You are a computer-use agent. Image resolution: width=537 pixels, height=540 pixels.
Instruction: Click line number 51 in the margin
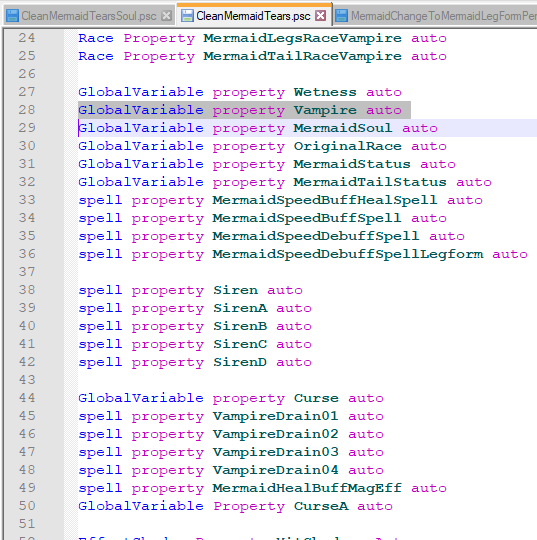pos(27,524)
